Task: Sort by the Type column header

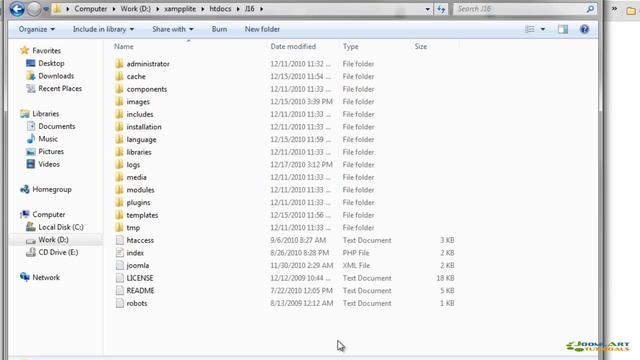Action: (351, 47)
